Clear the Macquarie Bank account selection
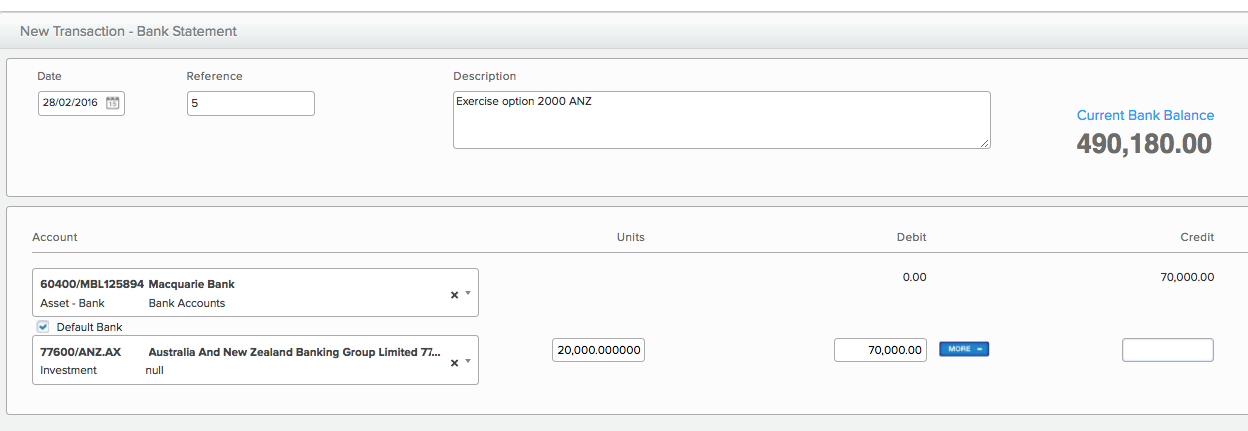This screenshot has height=431, width=1248. pos(454,295)
